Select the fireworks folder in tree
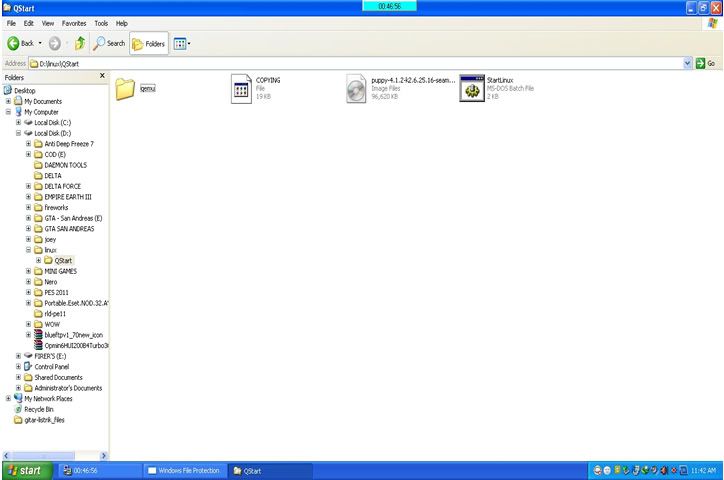Image resolution: width=724 pixels, height=480 pixels. (x=56, y=207)
